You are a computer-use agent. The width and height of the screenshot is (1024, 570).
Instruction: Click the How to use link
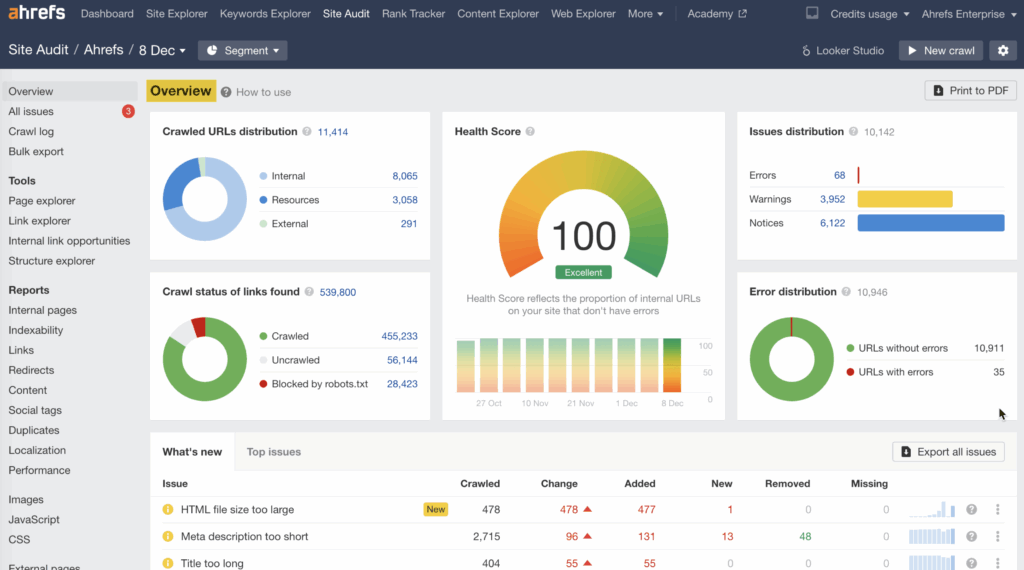point(263,92)
